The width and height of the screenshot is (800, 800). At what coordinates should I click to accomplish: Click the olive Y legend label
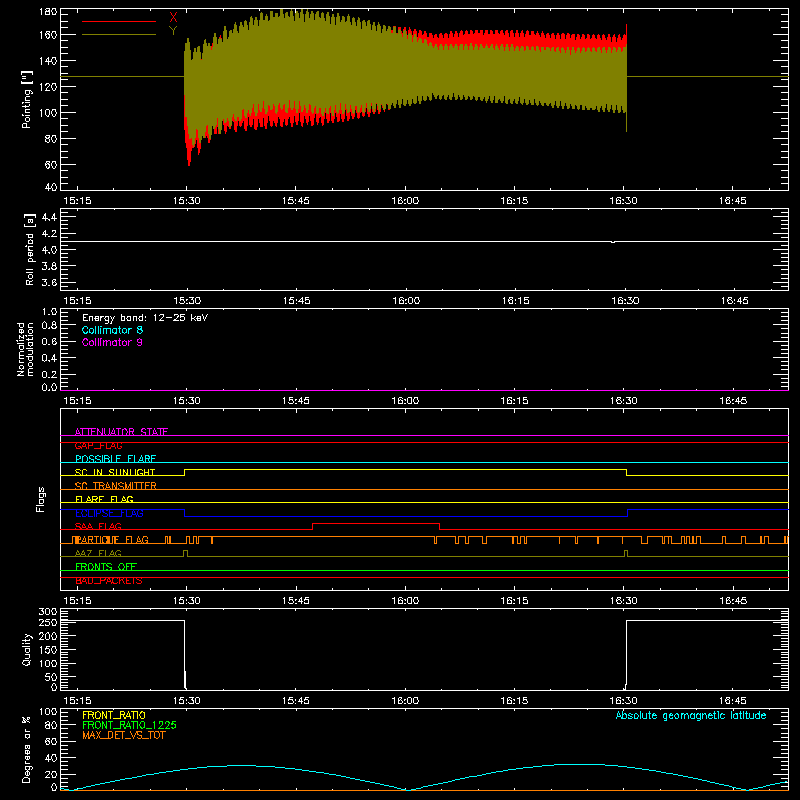coord(173,31)
